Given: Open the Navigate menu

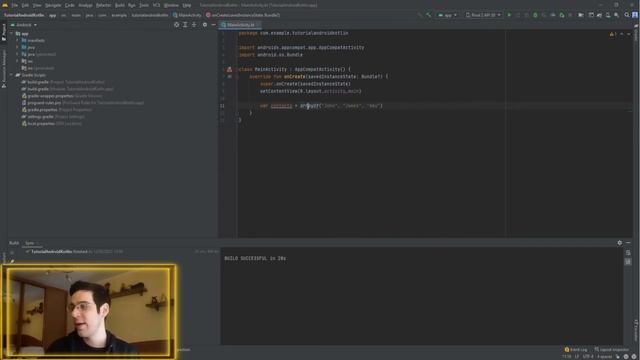Looking at the screenshot, I should click(x=53, y=5).
